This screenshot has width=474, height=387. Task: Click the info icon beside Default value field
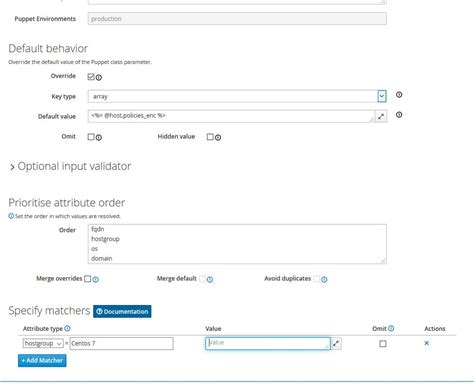pyautogui.click(x=399, y=115)
